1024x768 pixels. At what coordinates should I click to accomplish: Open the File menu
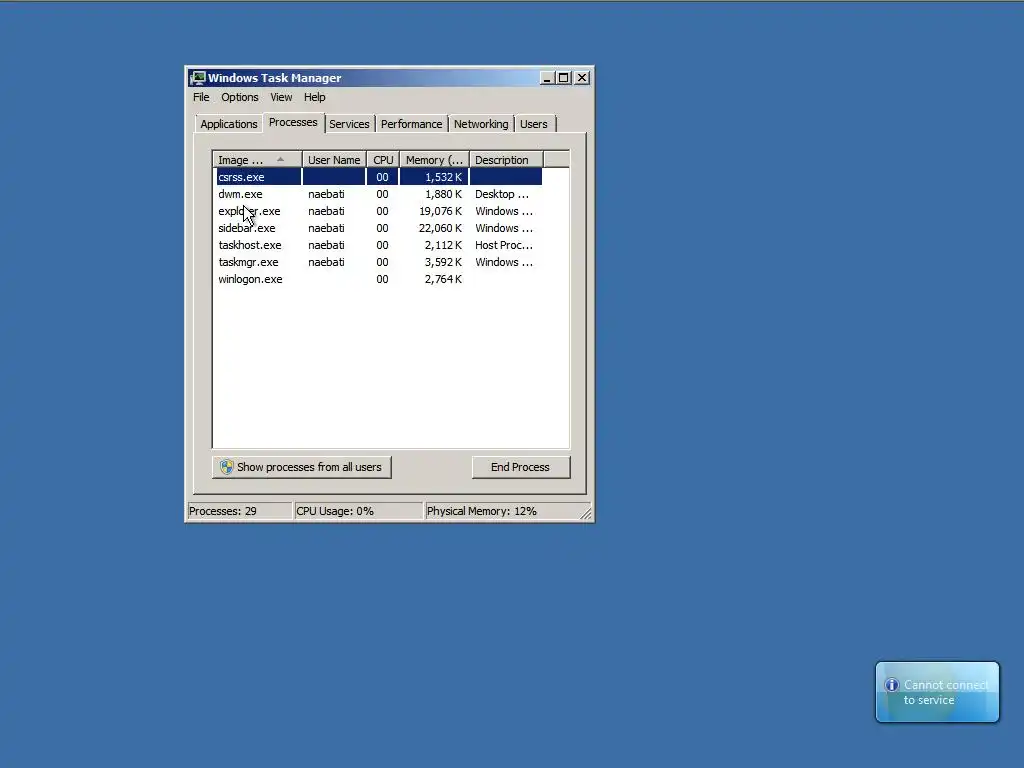[x=201, y=97]
